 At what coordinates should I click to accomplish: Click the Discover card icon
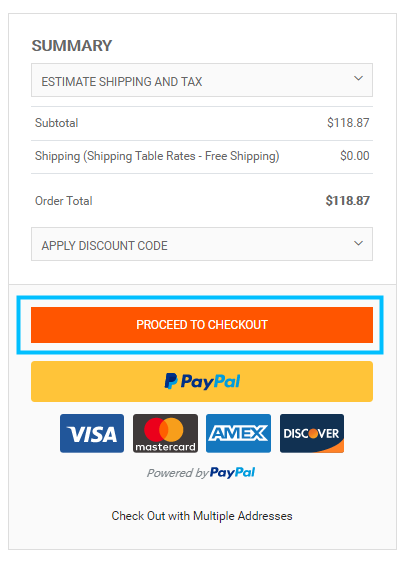click(x=312, y=433)
